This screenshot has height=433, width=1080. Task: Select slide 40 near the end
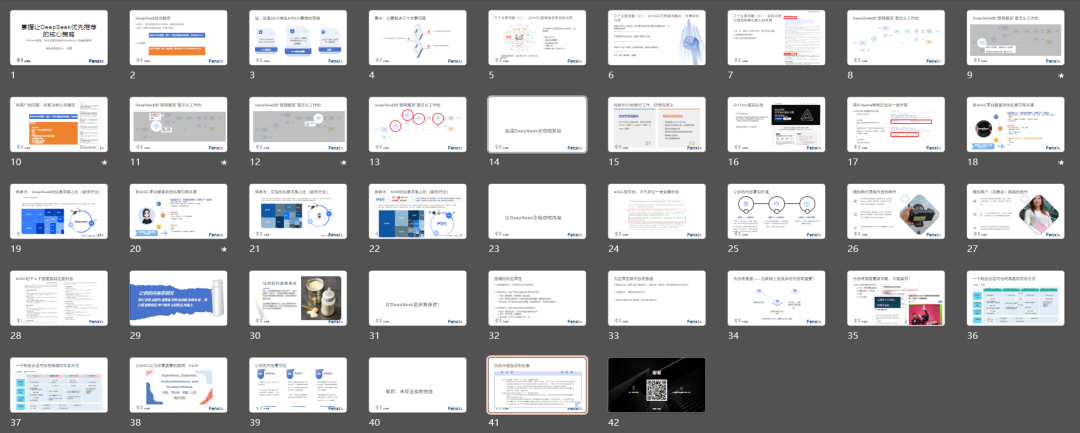pos(416,385)
